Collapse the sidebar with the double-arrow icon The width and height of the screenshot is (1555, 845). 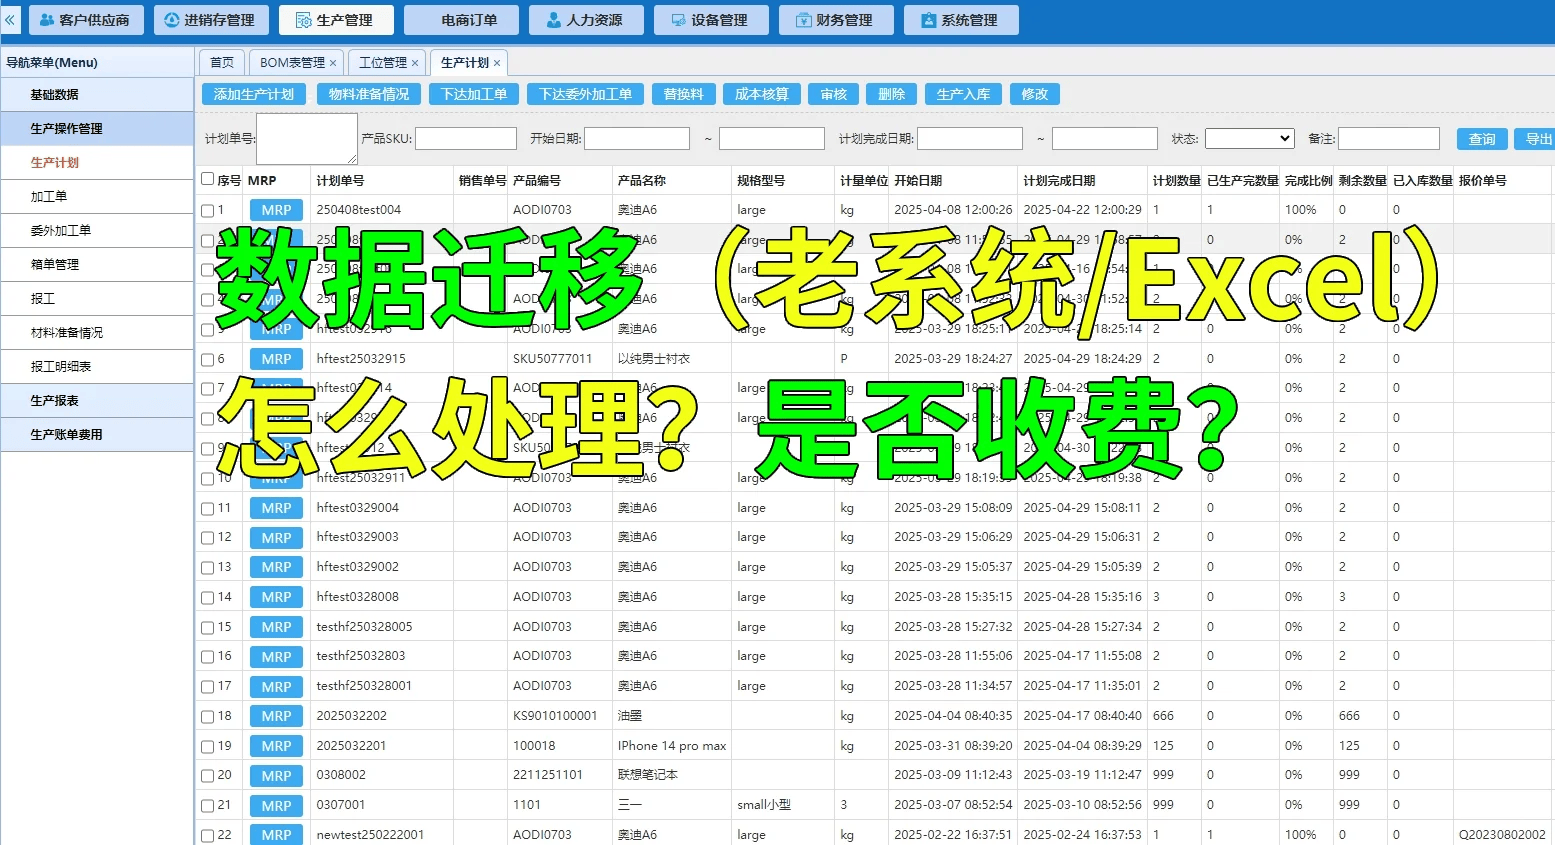pos(10,19)
